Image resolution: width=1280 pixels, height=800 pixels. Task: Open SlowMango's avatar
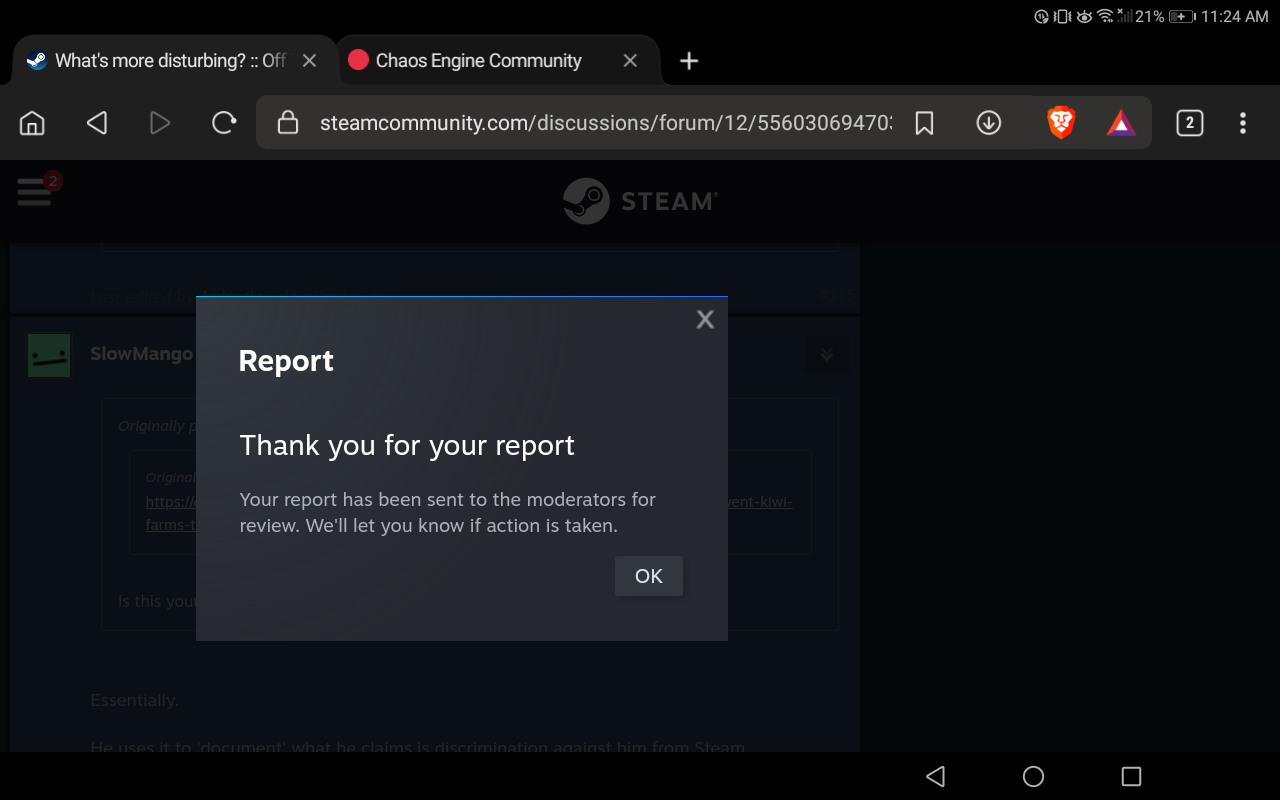[49, 355]
